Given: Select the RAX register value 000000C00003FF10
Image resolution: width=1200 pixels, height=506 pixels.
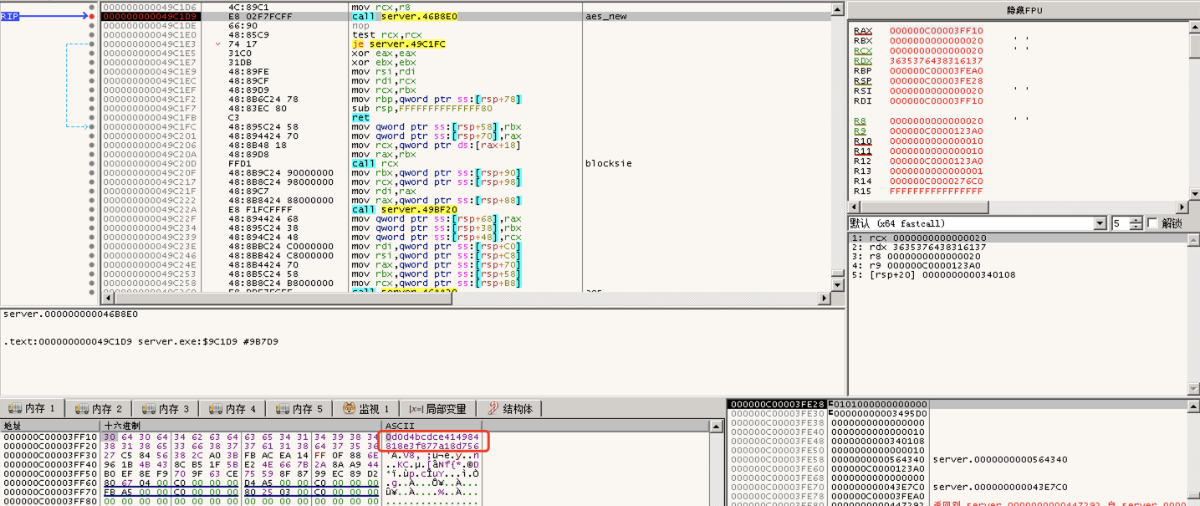Looking at the screenshot, I should [x=936, y=31].
